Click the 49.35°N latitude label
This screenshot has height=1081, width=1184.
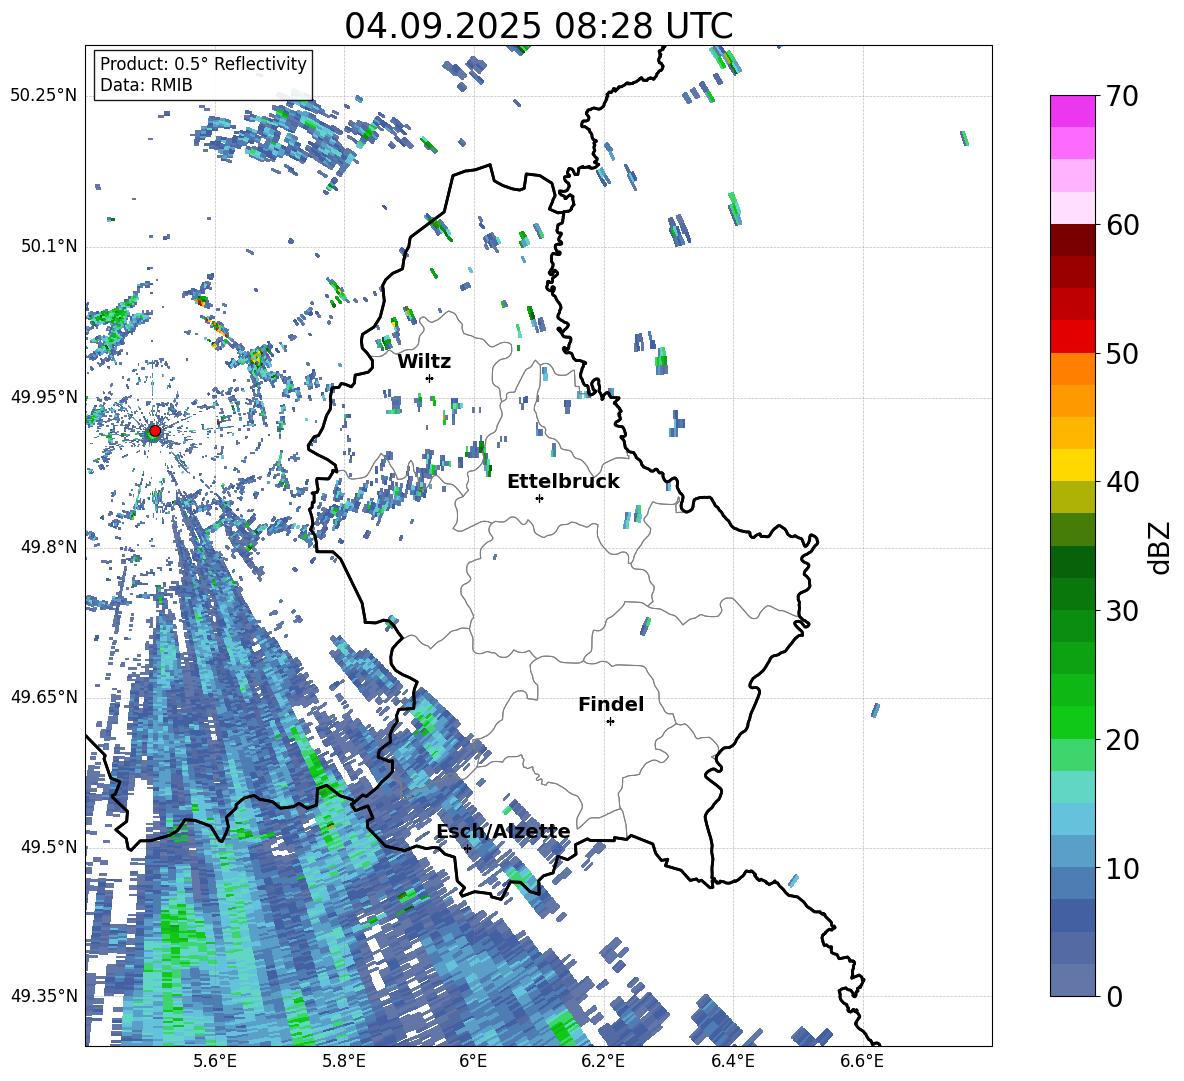[x=44, y=996]
